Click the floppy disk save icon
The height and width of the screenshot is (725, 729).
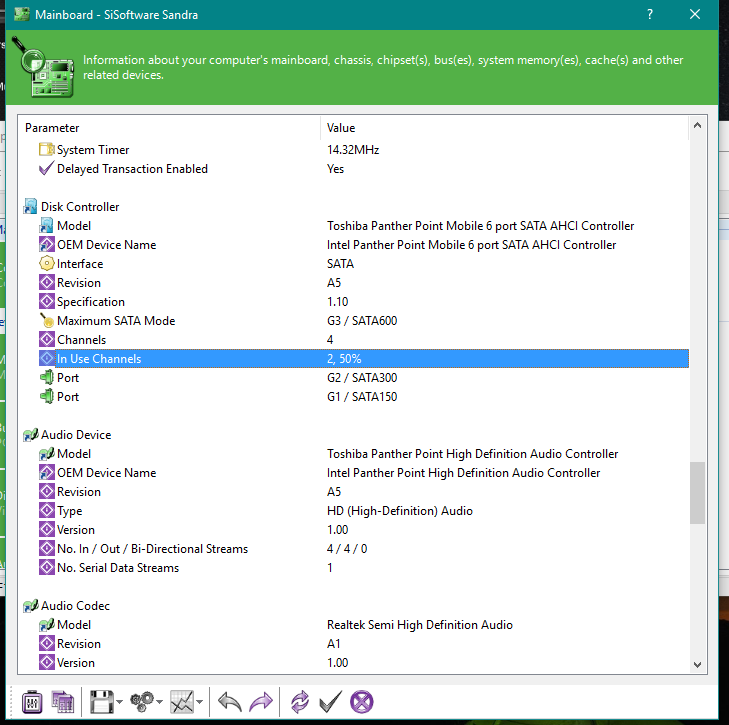pos(101,702)
